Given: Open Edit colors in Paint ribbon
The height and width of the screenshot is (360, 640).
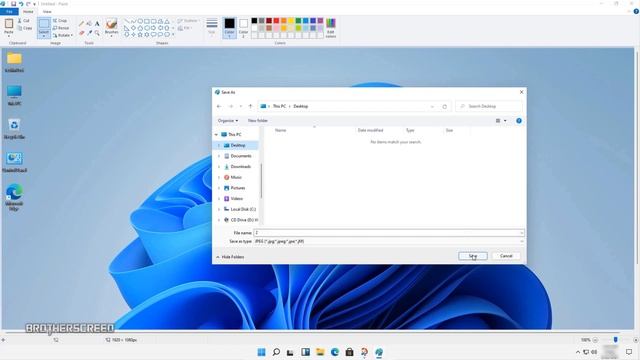Looking at the screenshot, I should pos(331,28).
